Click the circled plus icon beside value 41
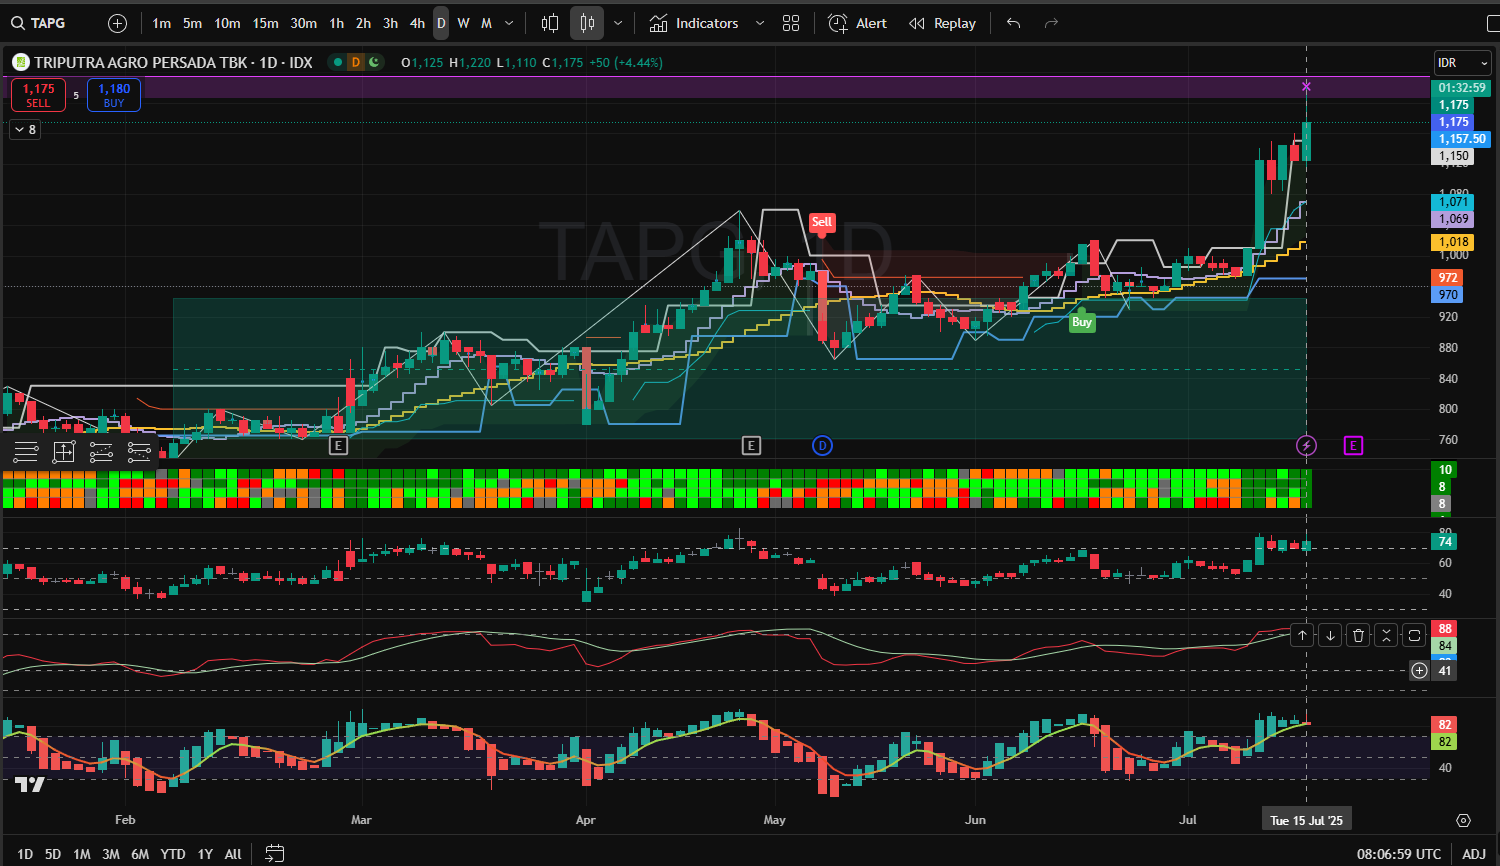Screen dimensions: 1500x866 click(x=1419, y=670)
